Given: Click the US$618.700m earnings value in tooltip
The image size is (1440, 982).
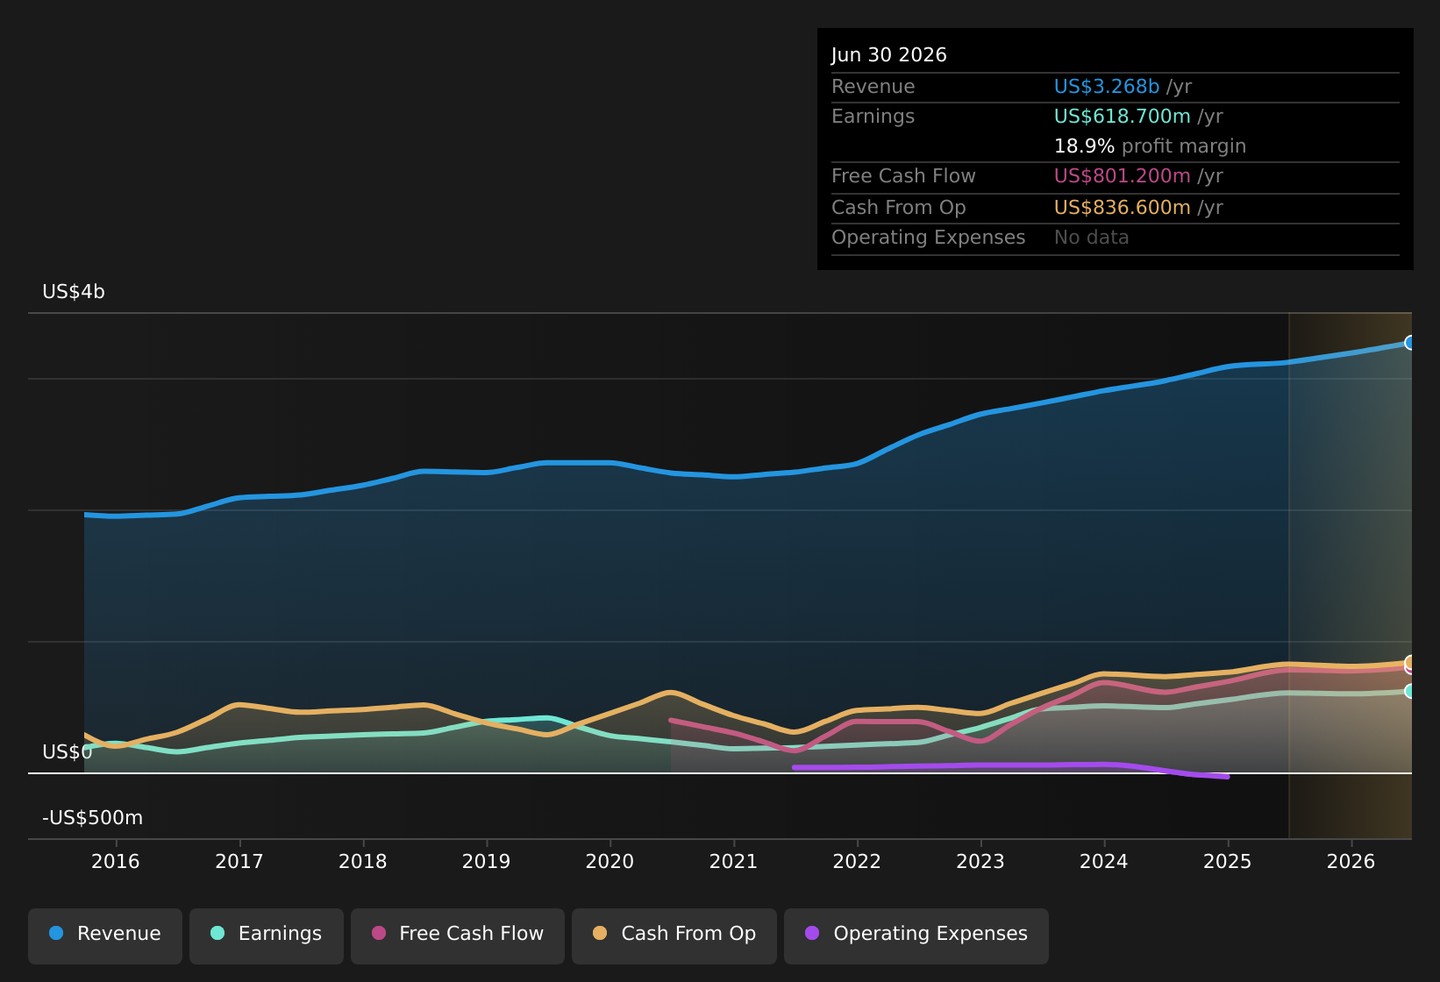Looking at the screenshot, I should coord(1122,116).
